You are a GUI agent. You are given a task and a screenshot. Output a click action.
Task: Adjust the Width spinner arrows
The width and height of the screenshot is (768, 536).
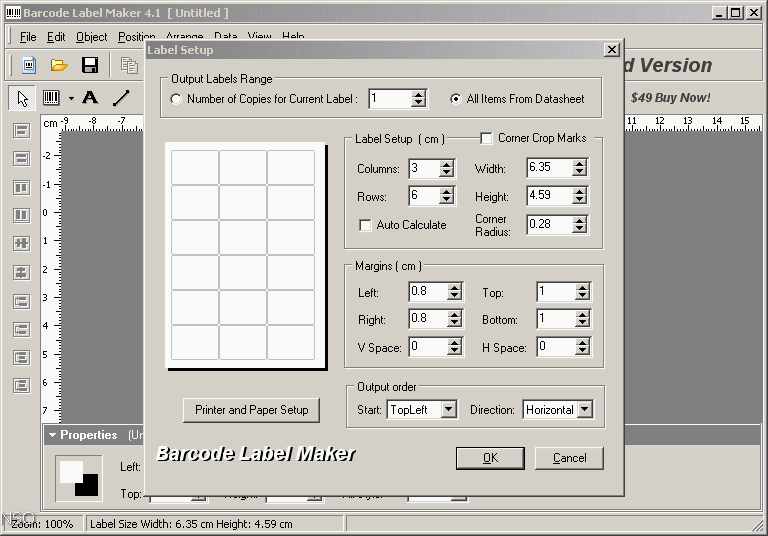pyautogui.click(x=580, y=168)
